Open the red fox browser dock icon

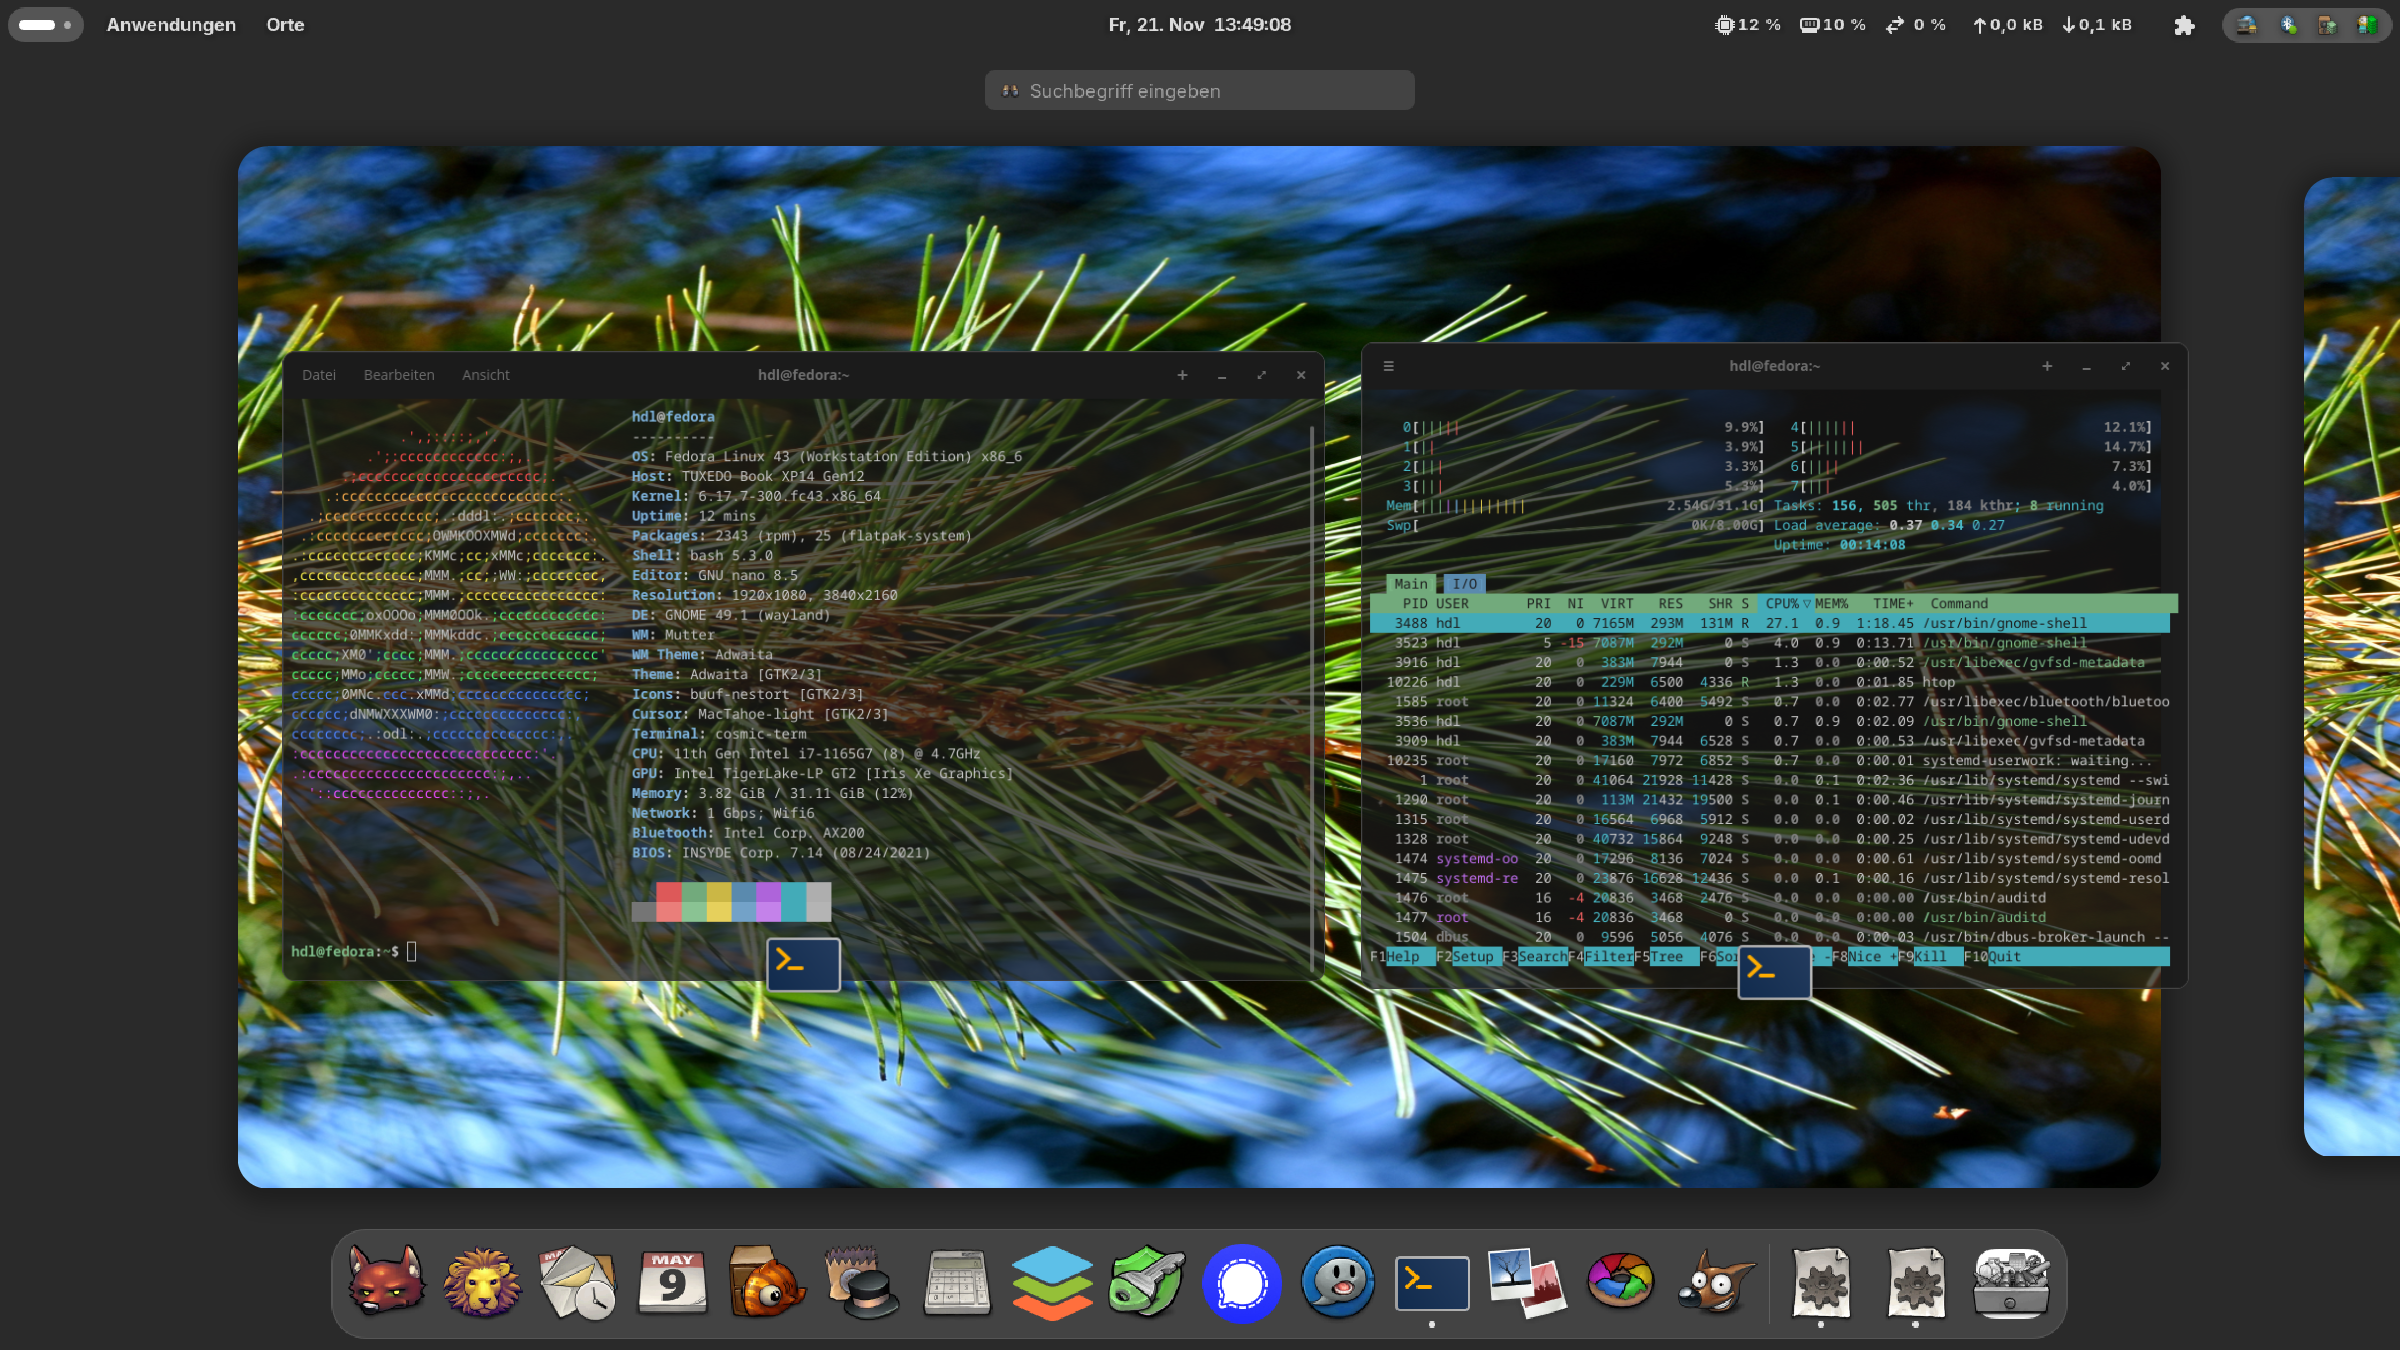click(x=386, y=1281)
